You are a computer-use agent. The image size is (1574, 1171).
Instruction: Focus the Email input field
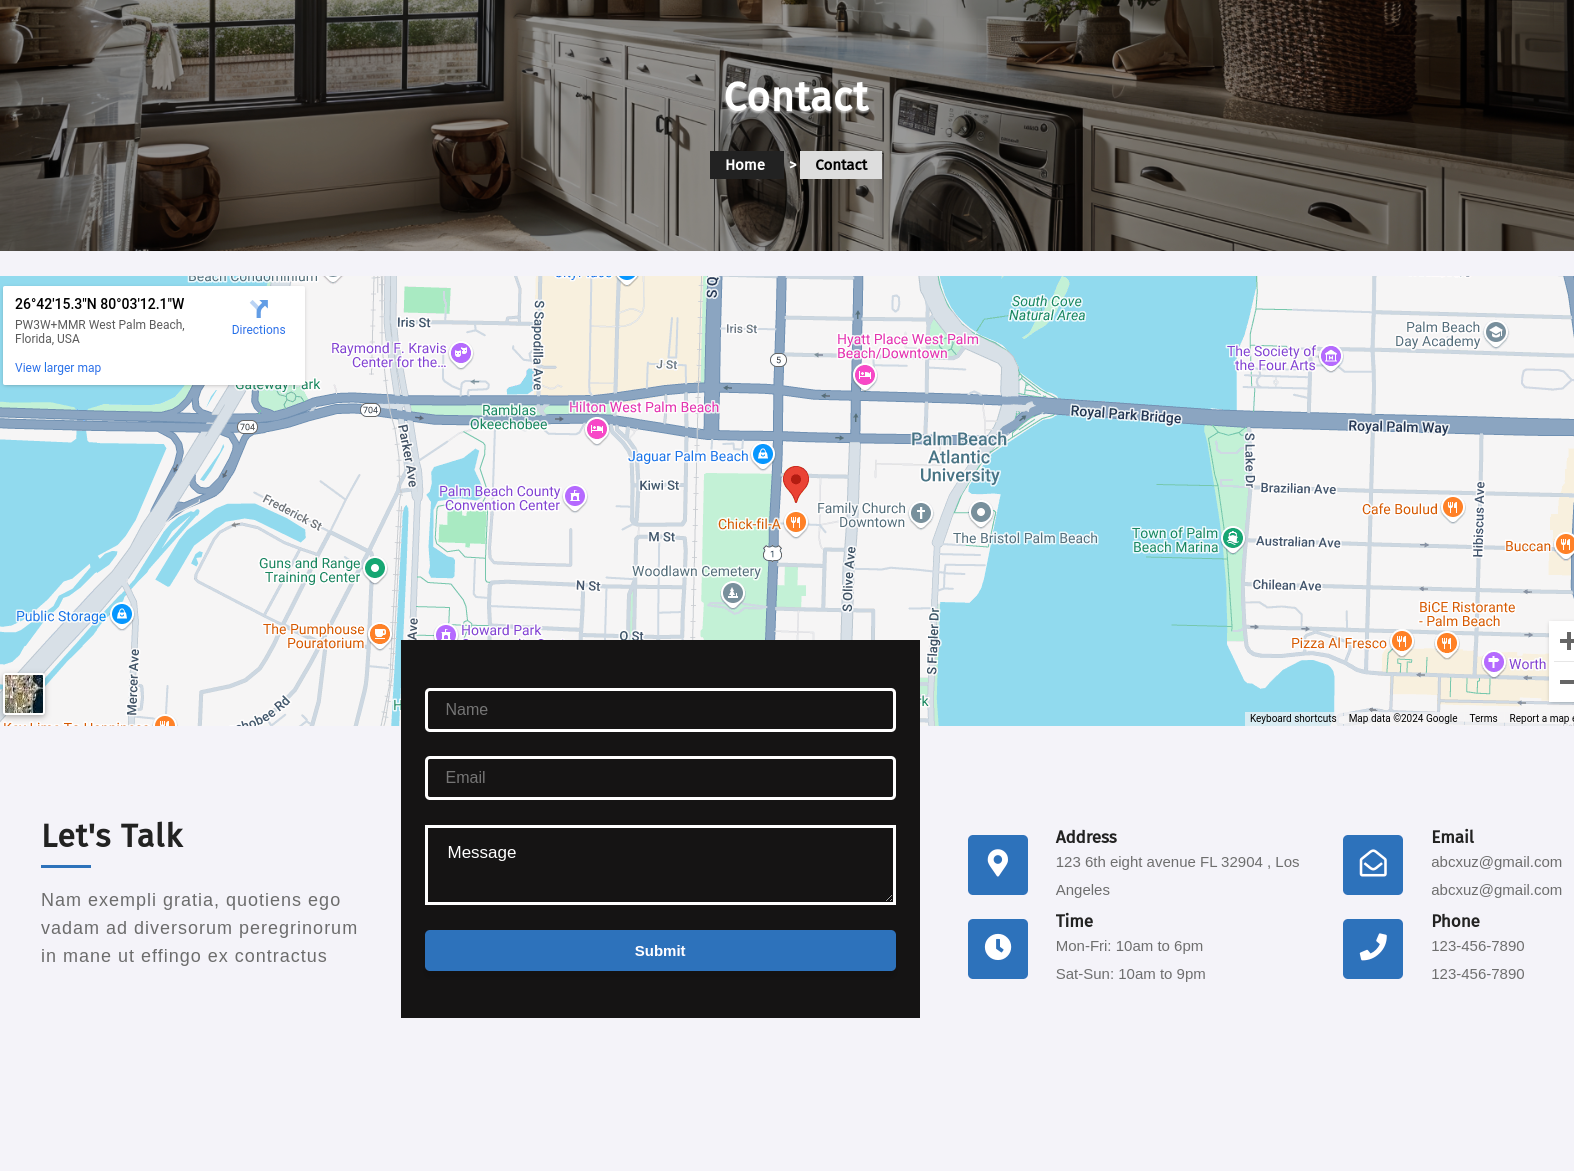pos(660,778)
